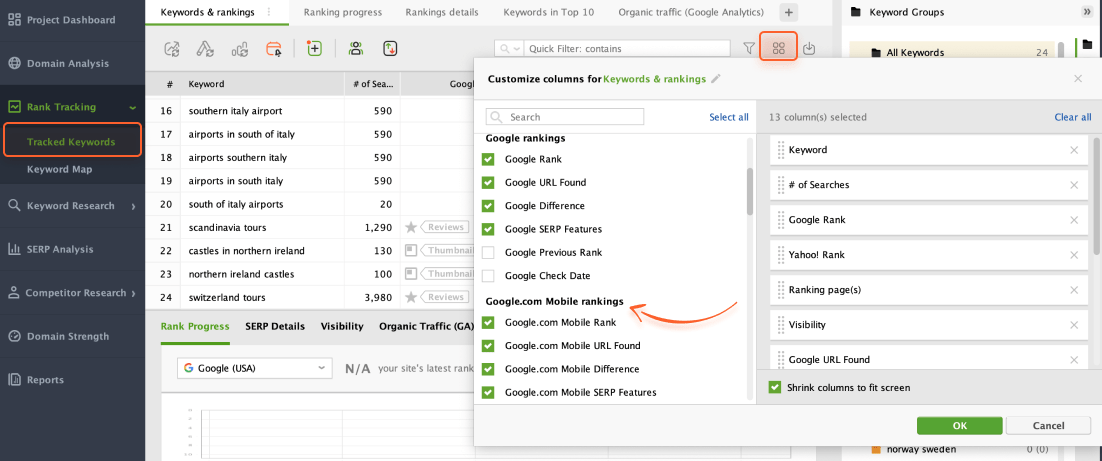Expand Keyword Research section
The height and width of the screenshot is (461, 1102).
(x=133, y=206)
